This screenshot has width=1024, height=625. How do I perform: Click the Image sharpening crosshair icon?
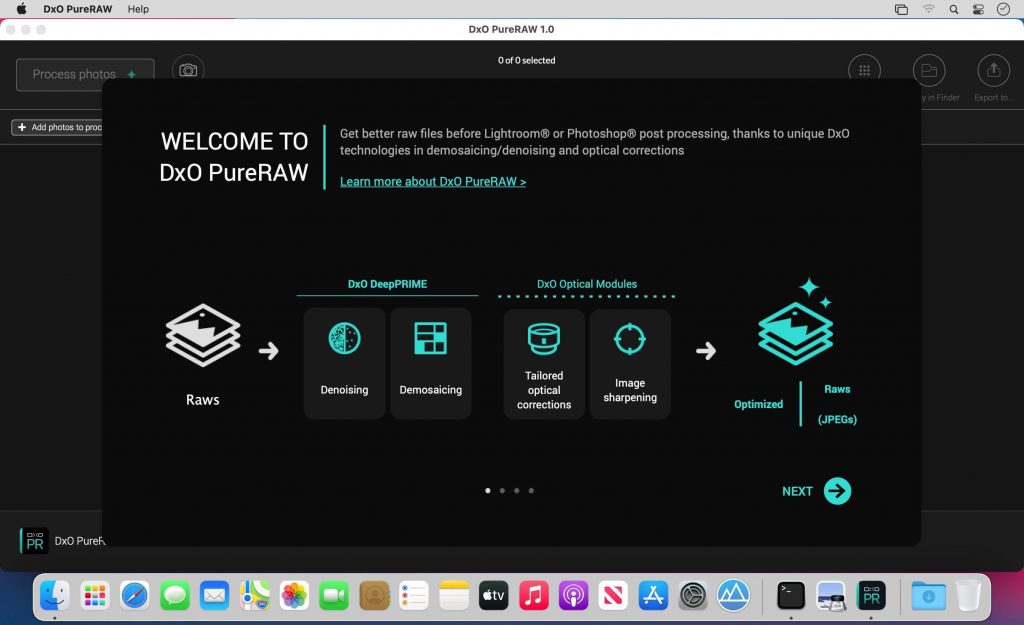coord(630,340)
